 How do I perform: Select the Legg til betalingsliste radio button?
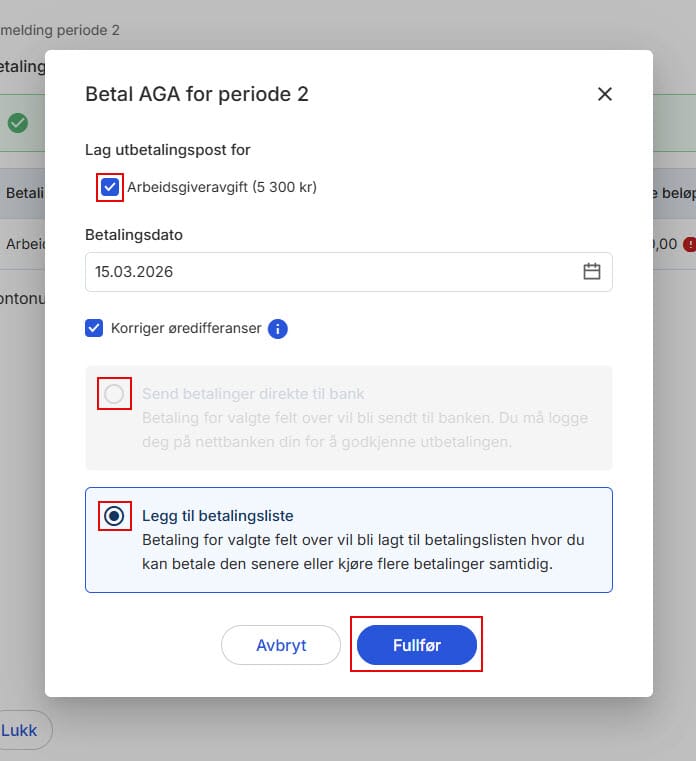pos(114,516)
